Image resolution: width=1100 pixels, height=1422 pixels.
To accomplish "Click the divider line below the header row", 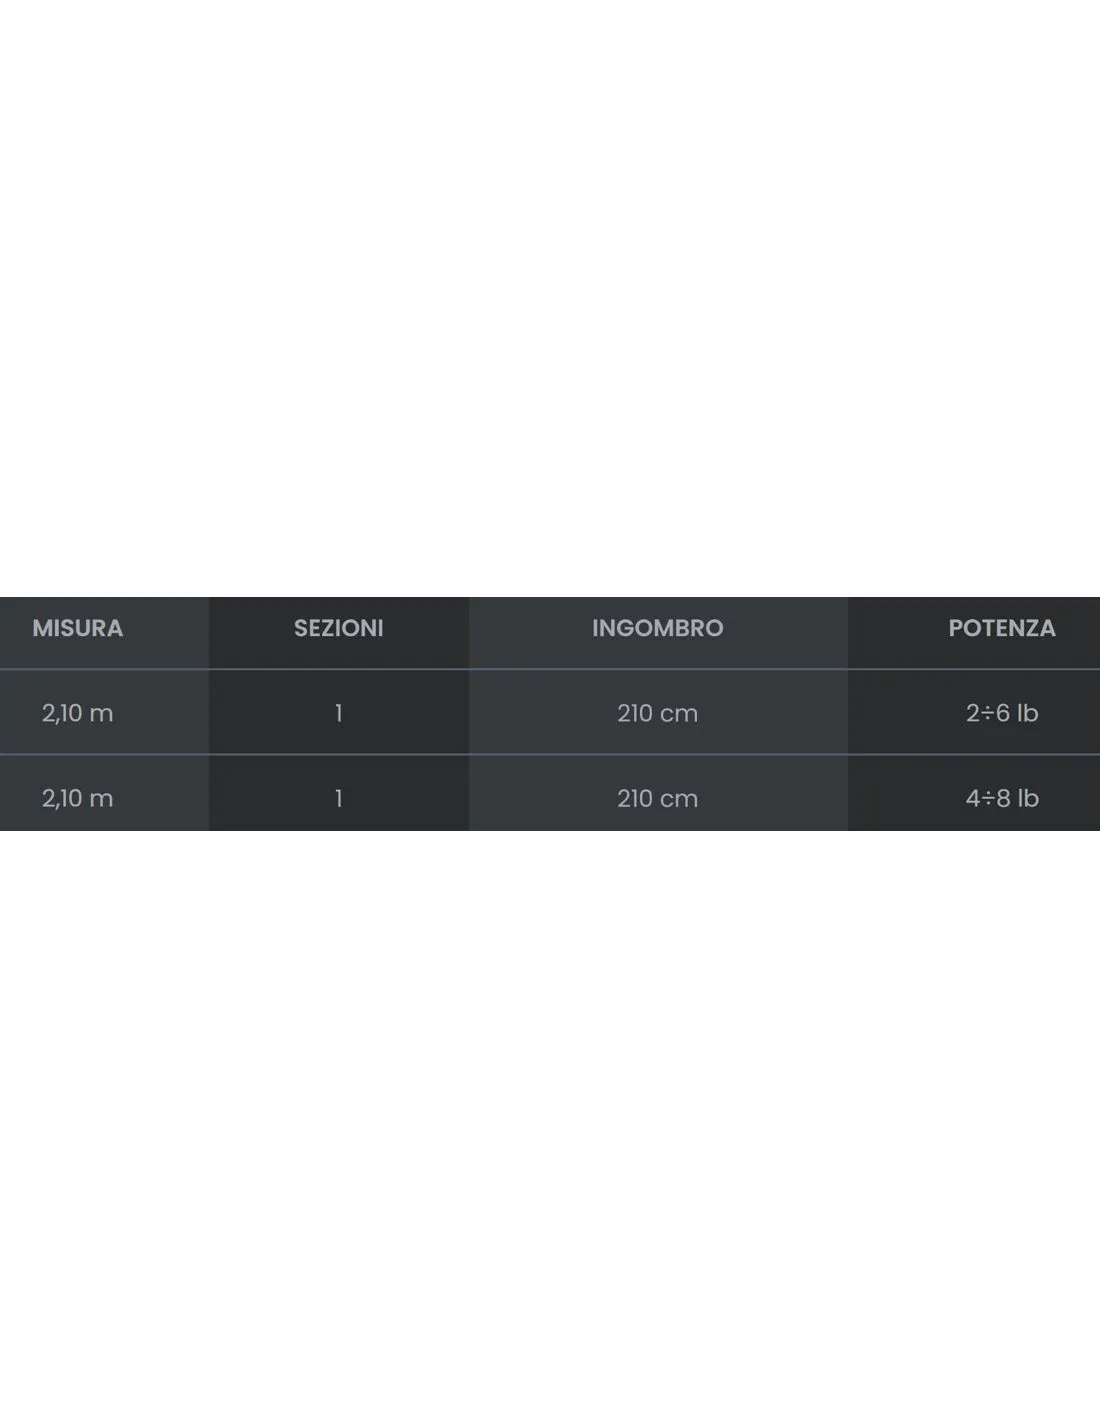I will tap(550, 669).
